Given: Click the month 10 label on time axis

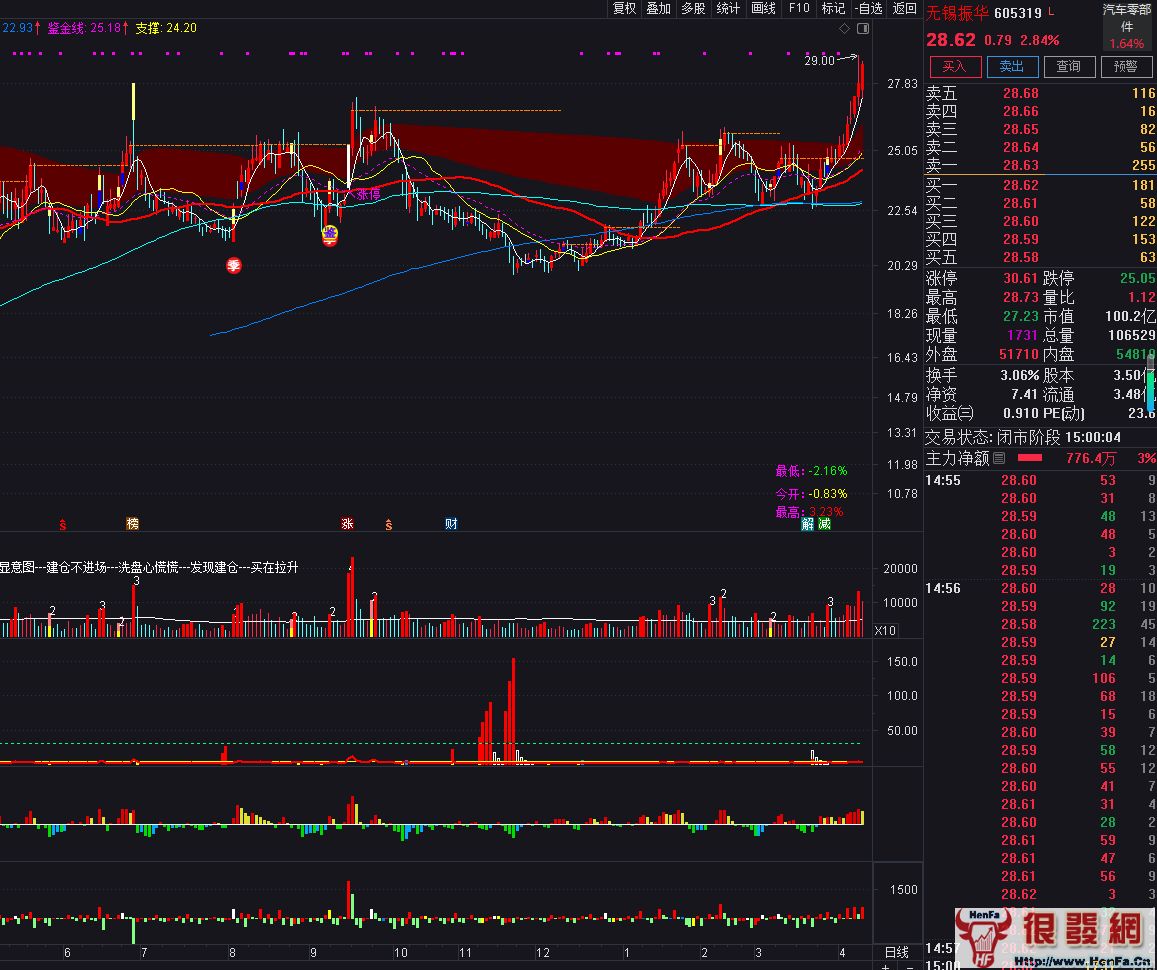Looking at the screenshot, I should pos(401,953).
